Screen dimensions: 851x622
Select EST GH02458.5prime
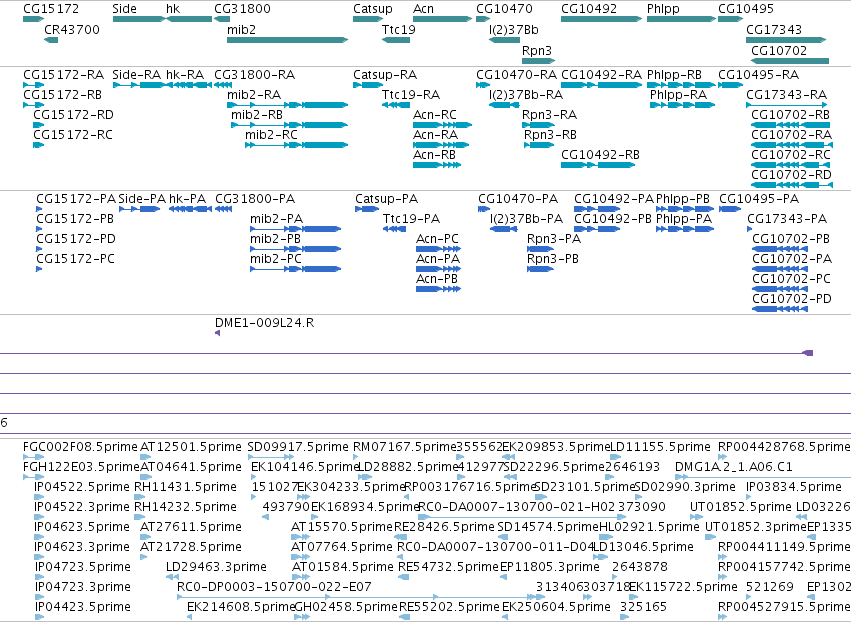point(346,607)
